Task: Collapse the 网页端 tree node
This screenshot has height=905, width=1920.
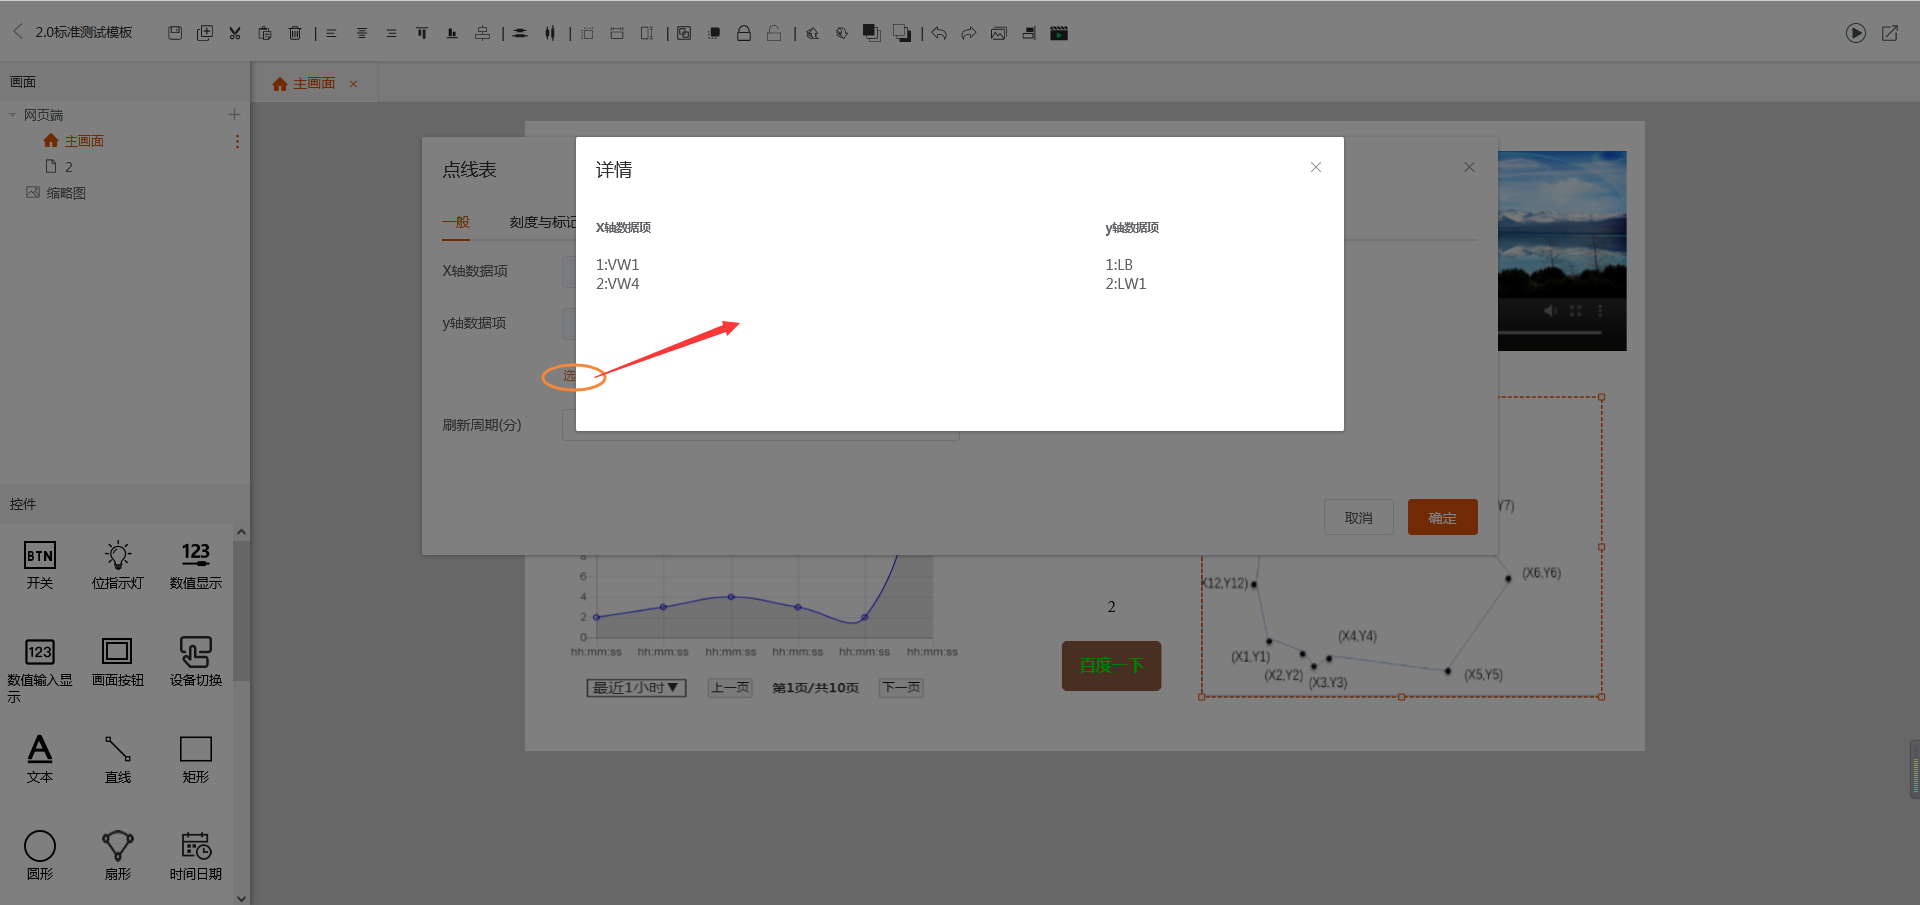Action: click(12, 115)
